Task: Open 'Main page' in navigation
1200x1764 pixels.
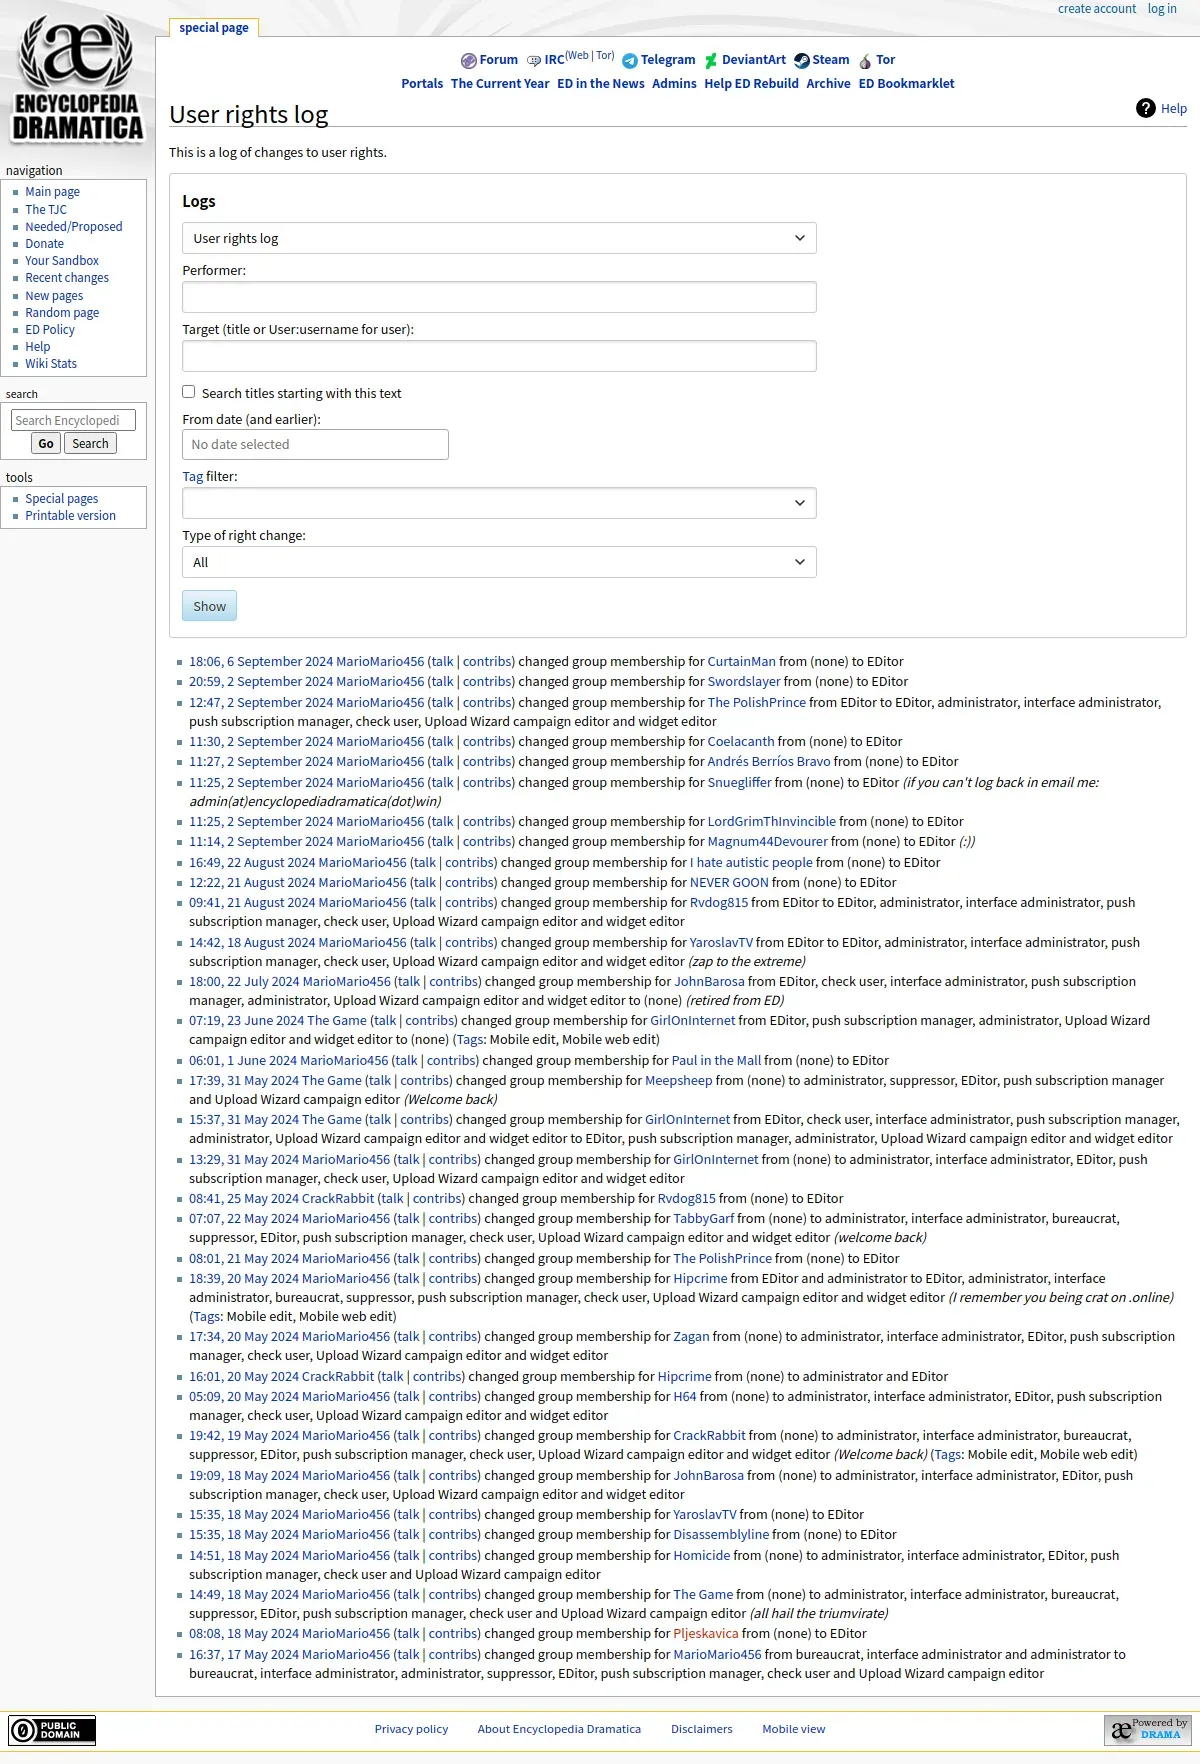Action: point(52,192)
